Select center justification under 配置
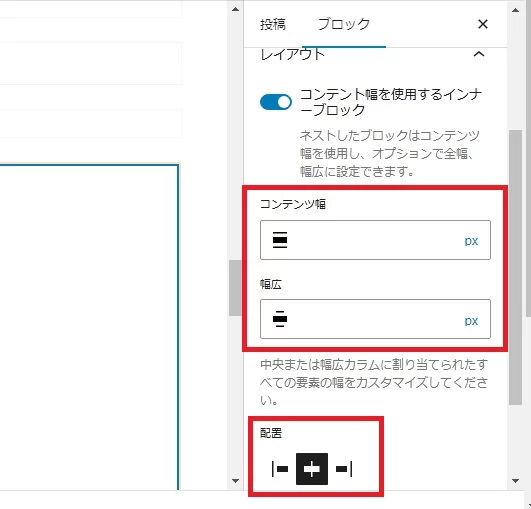 [x=312, y=469]
